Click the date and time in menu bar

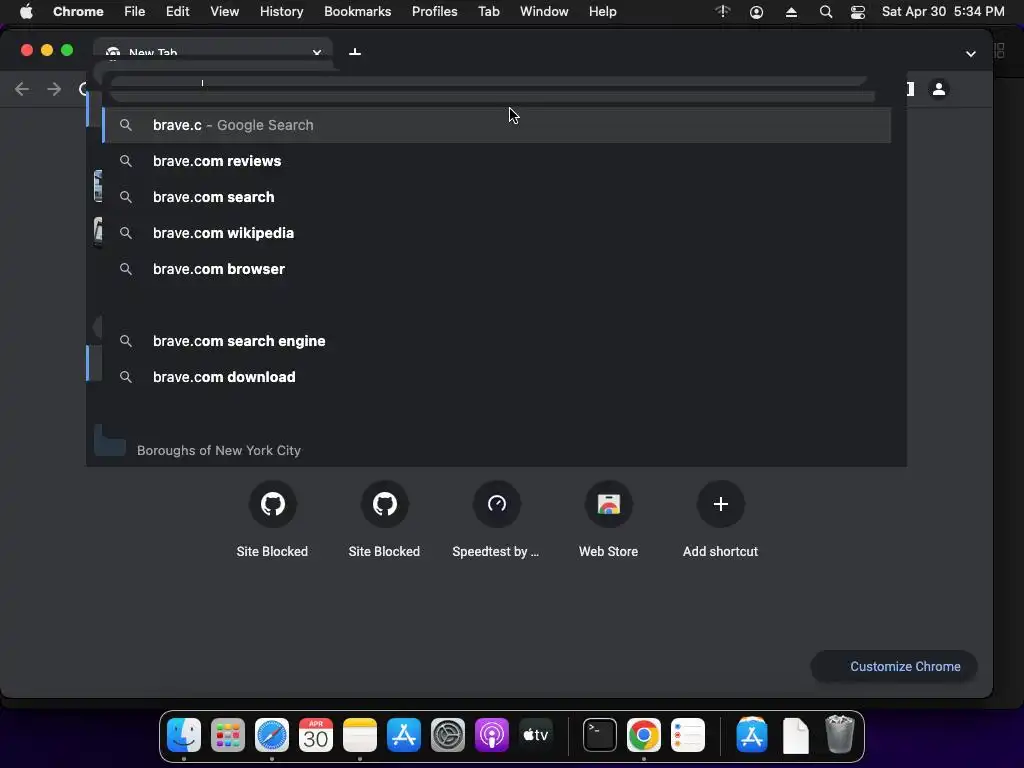[x=943, y=12]
